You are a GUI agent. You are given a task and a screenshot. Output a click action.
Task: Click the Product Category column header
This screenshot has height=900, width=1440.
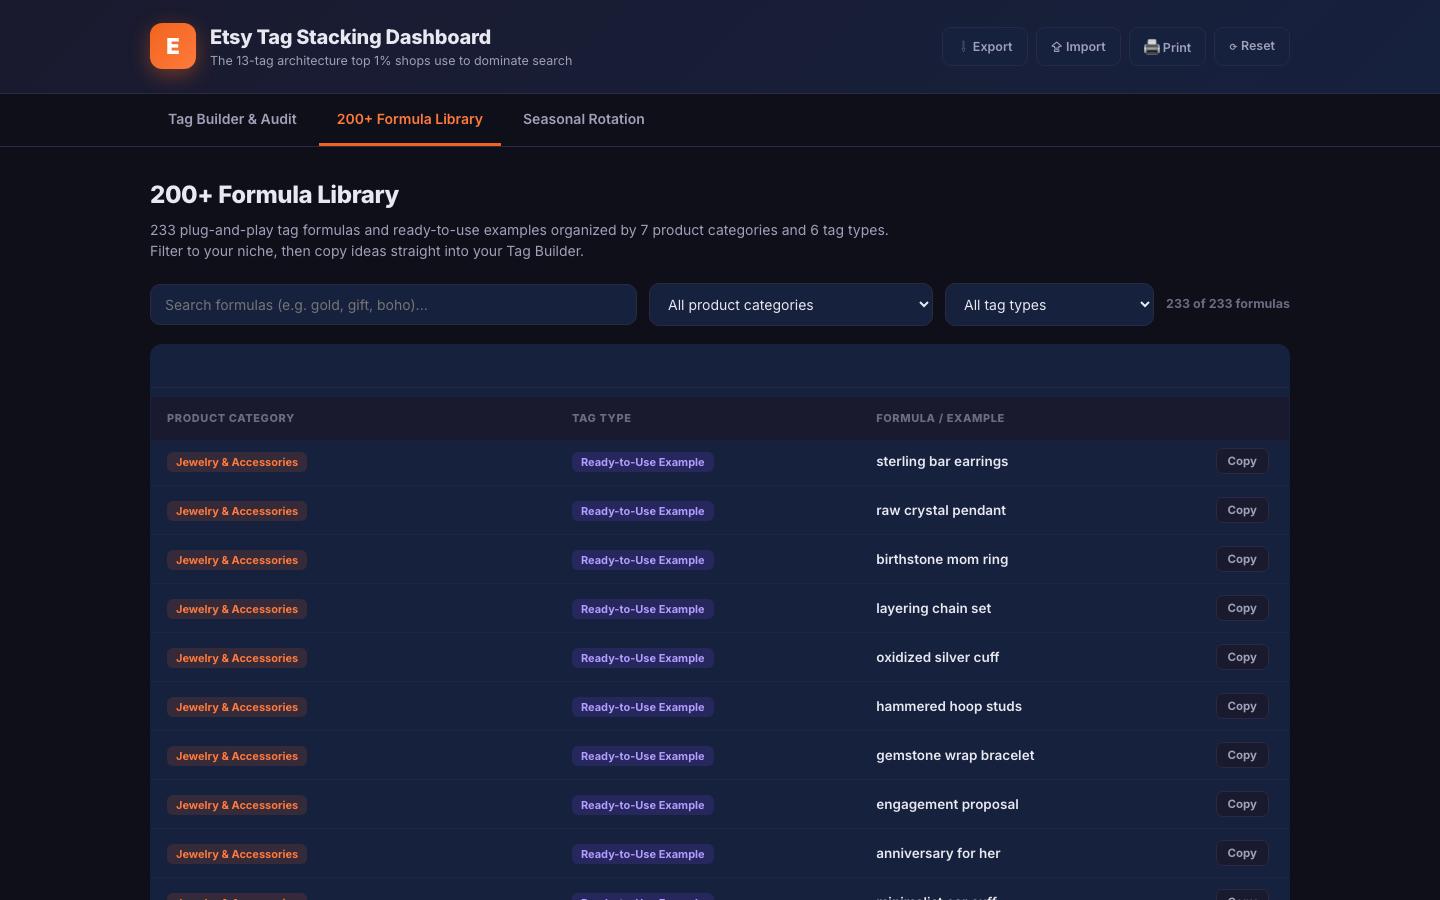[231, 418]
